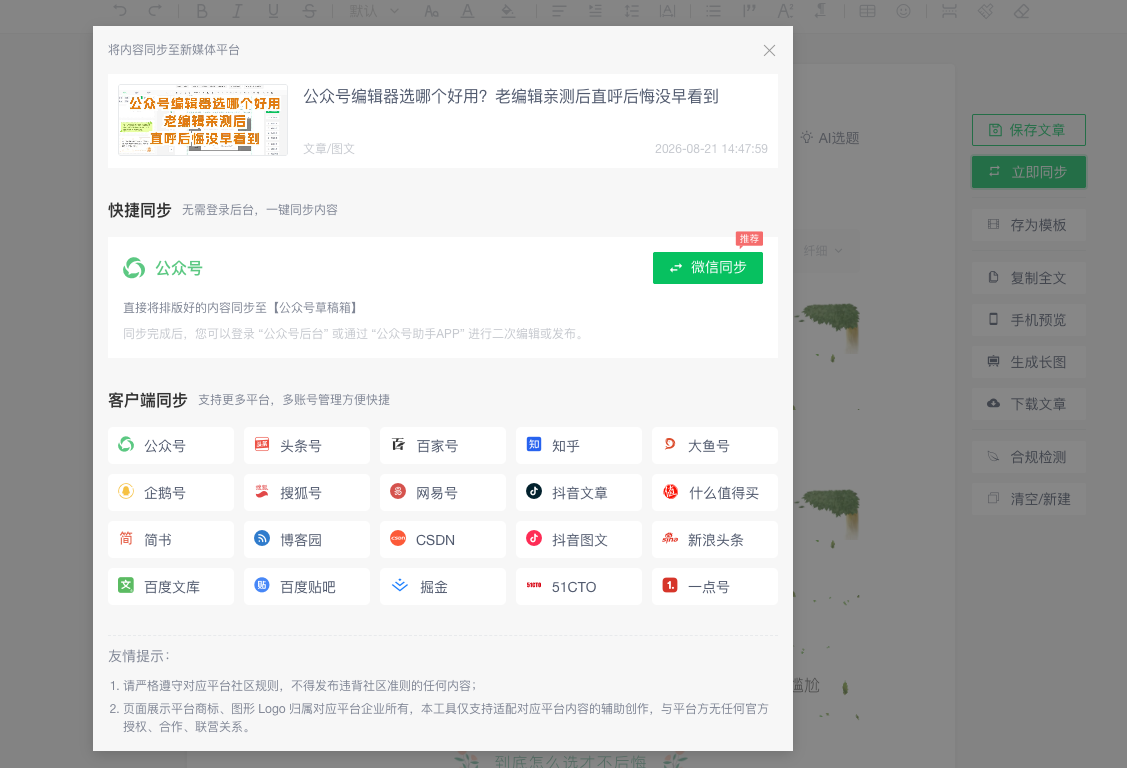Screen dimensions: 1127x768
Task: Click the 立即同步 button
Action: pos(1029,172)
